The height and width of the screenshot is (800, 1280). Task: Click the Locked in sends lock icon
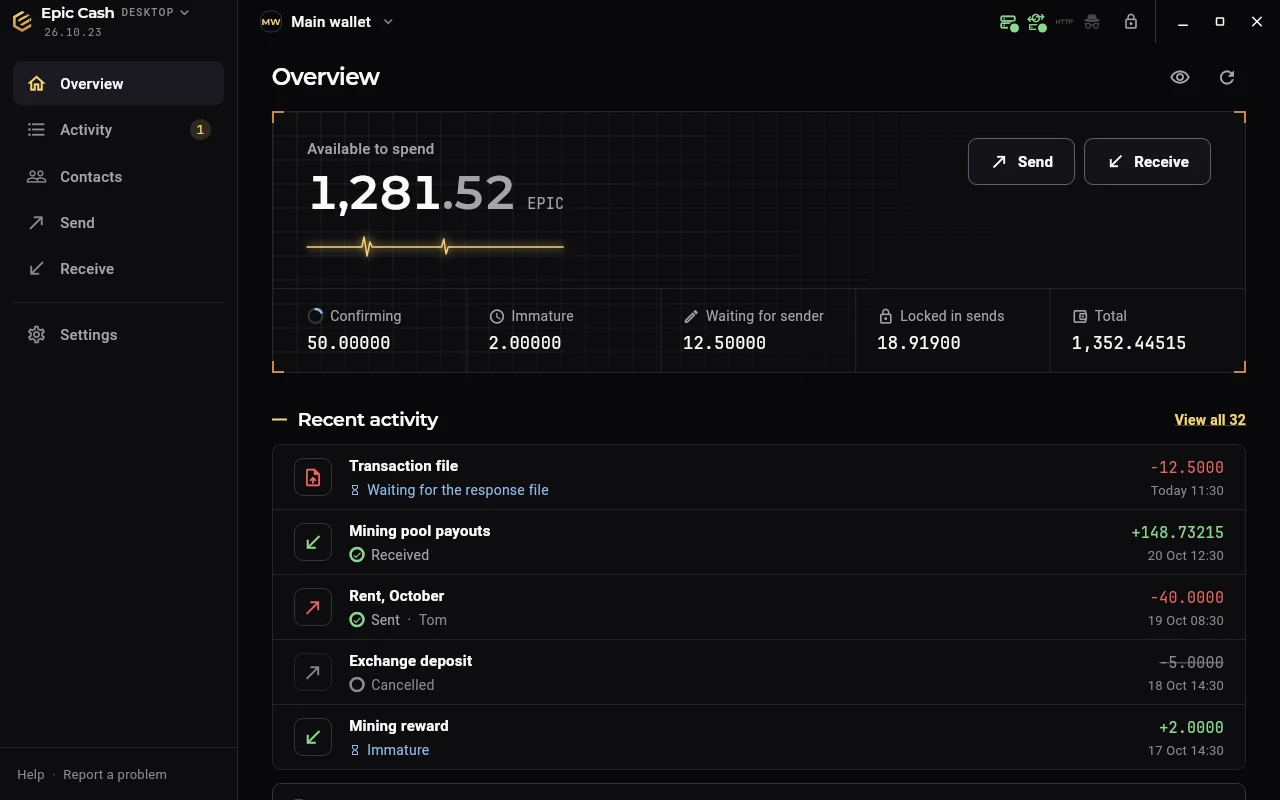[885, 316]
